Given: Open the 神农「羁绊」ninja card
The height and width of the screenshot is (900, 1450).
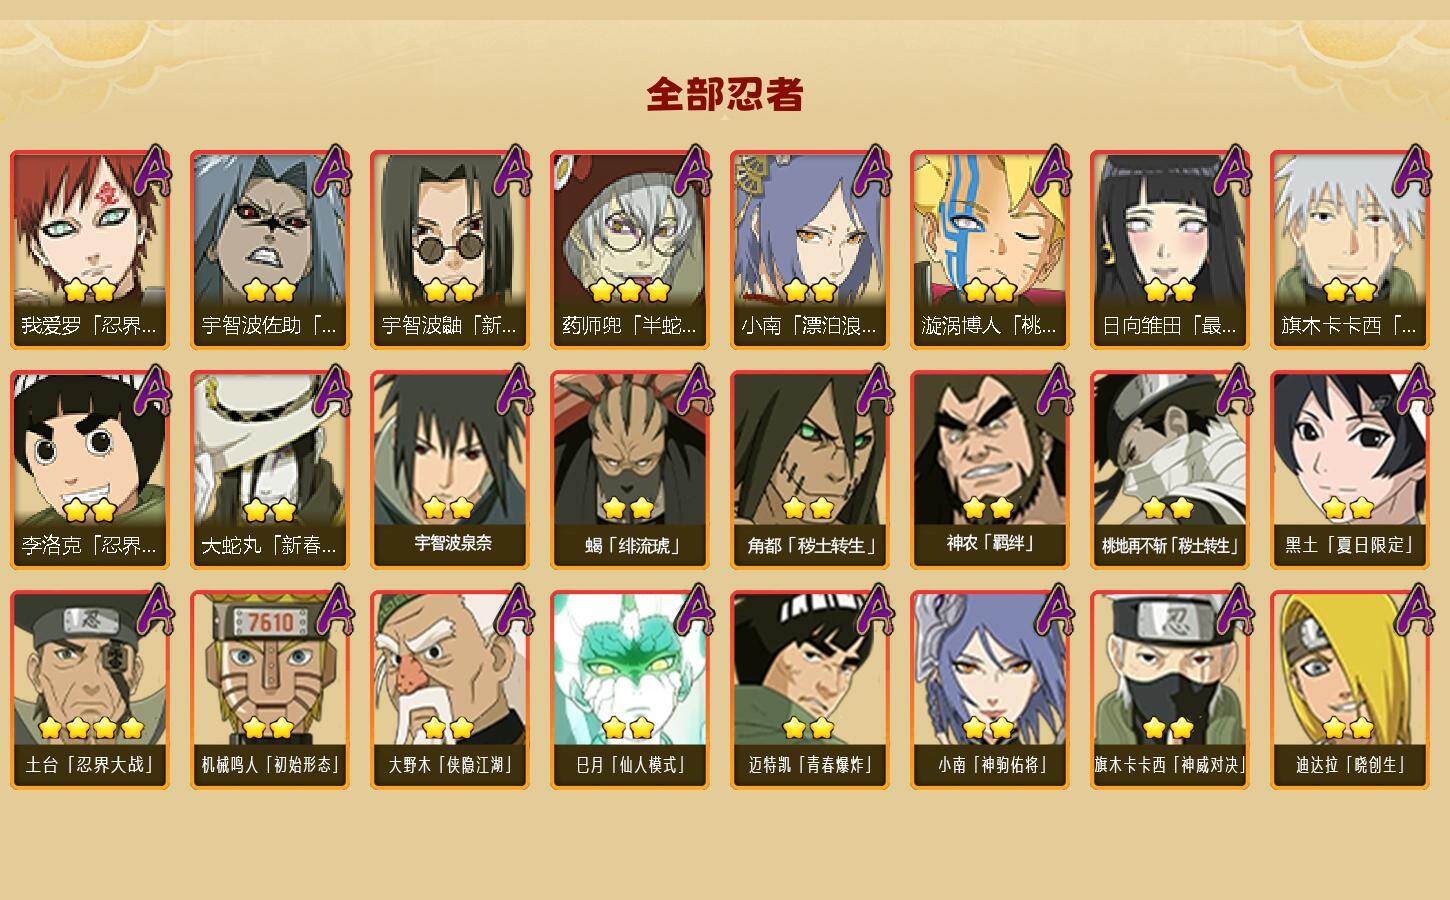Looking at the screenshot, I should [x=990, y=470].
